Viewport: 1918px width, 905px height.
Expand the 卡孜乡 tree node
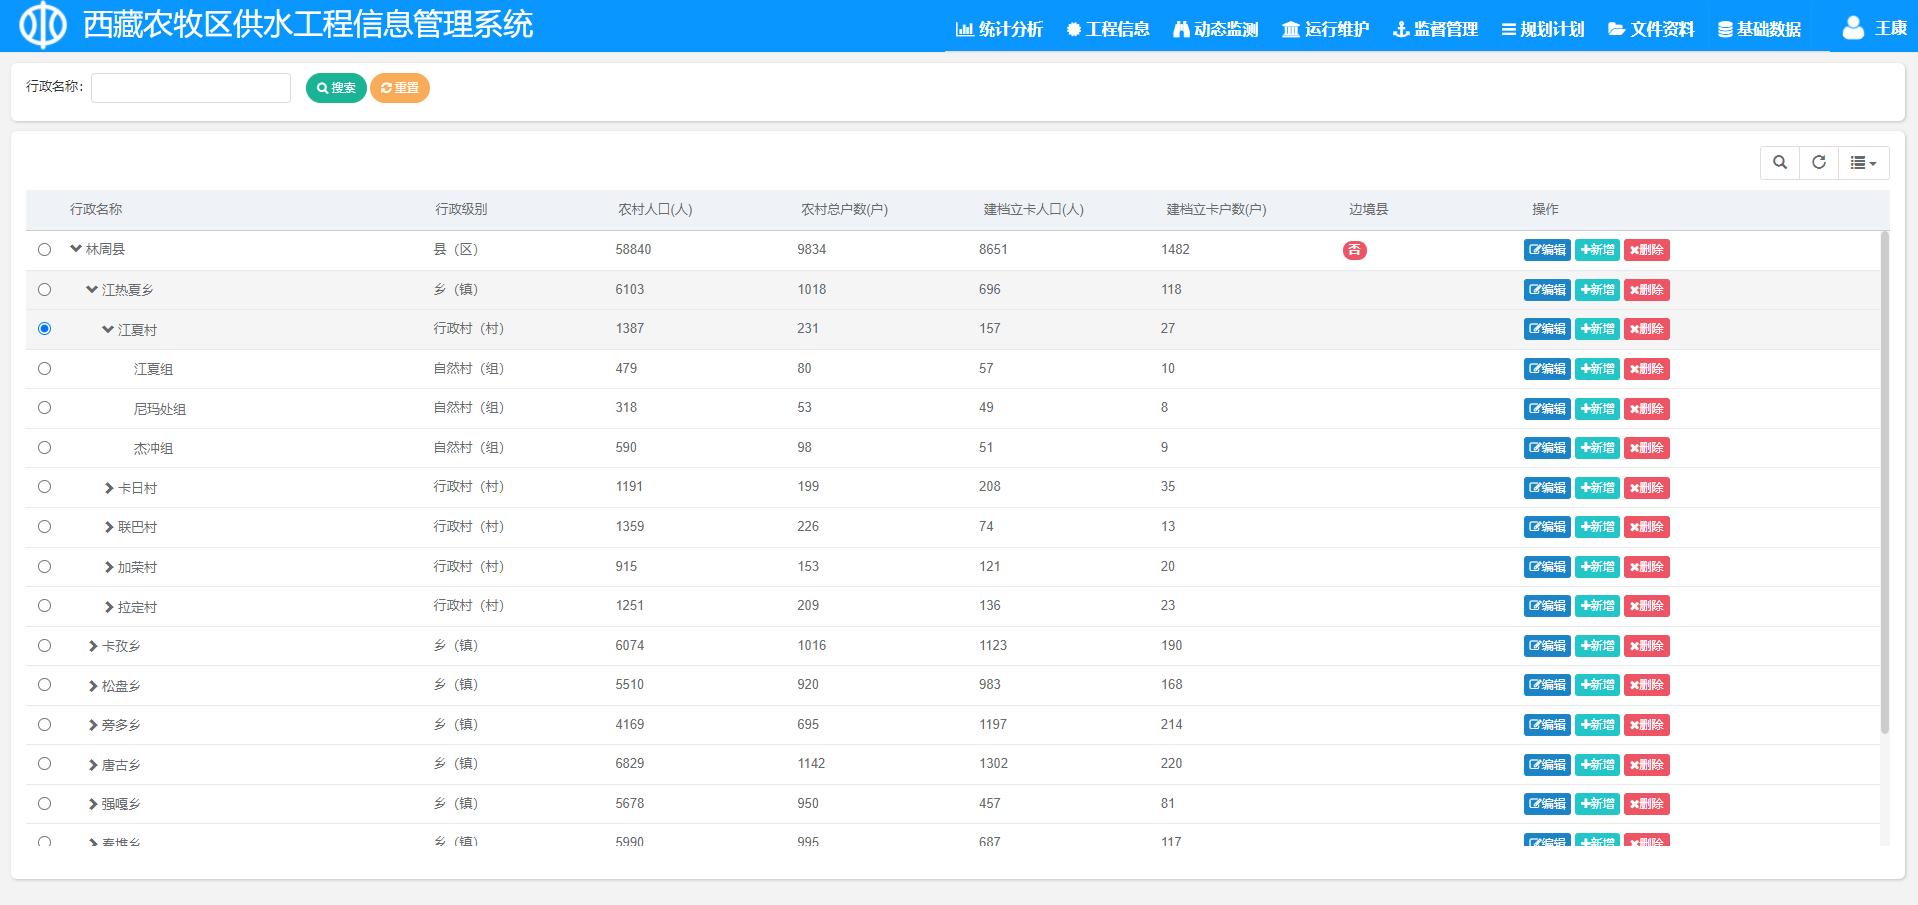[93, 646]
